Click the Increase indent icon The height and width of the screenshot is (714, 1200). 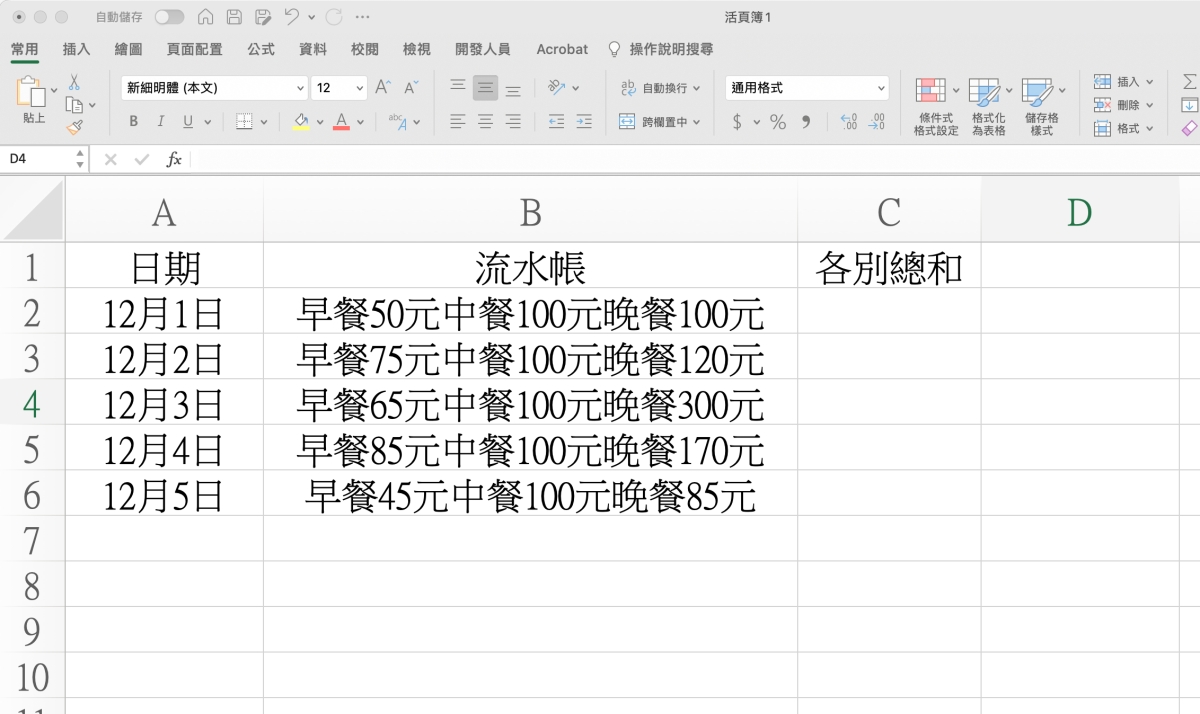tap(584, 122)
